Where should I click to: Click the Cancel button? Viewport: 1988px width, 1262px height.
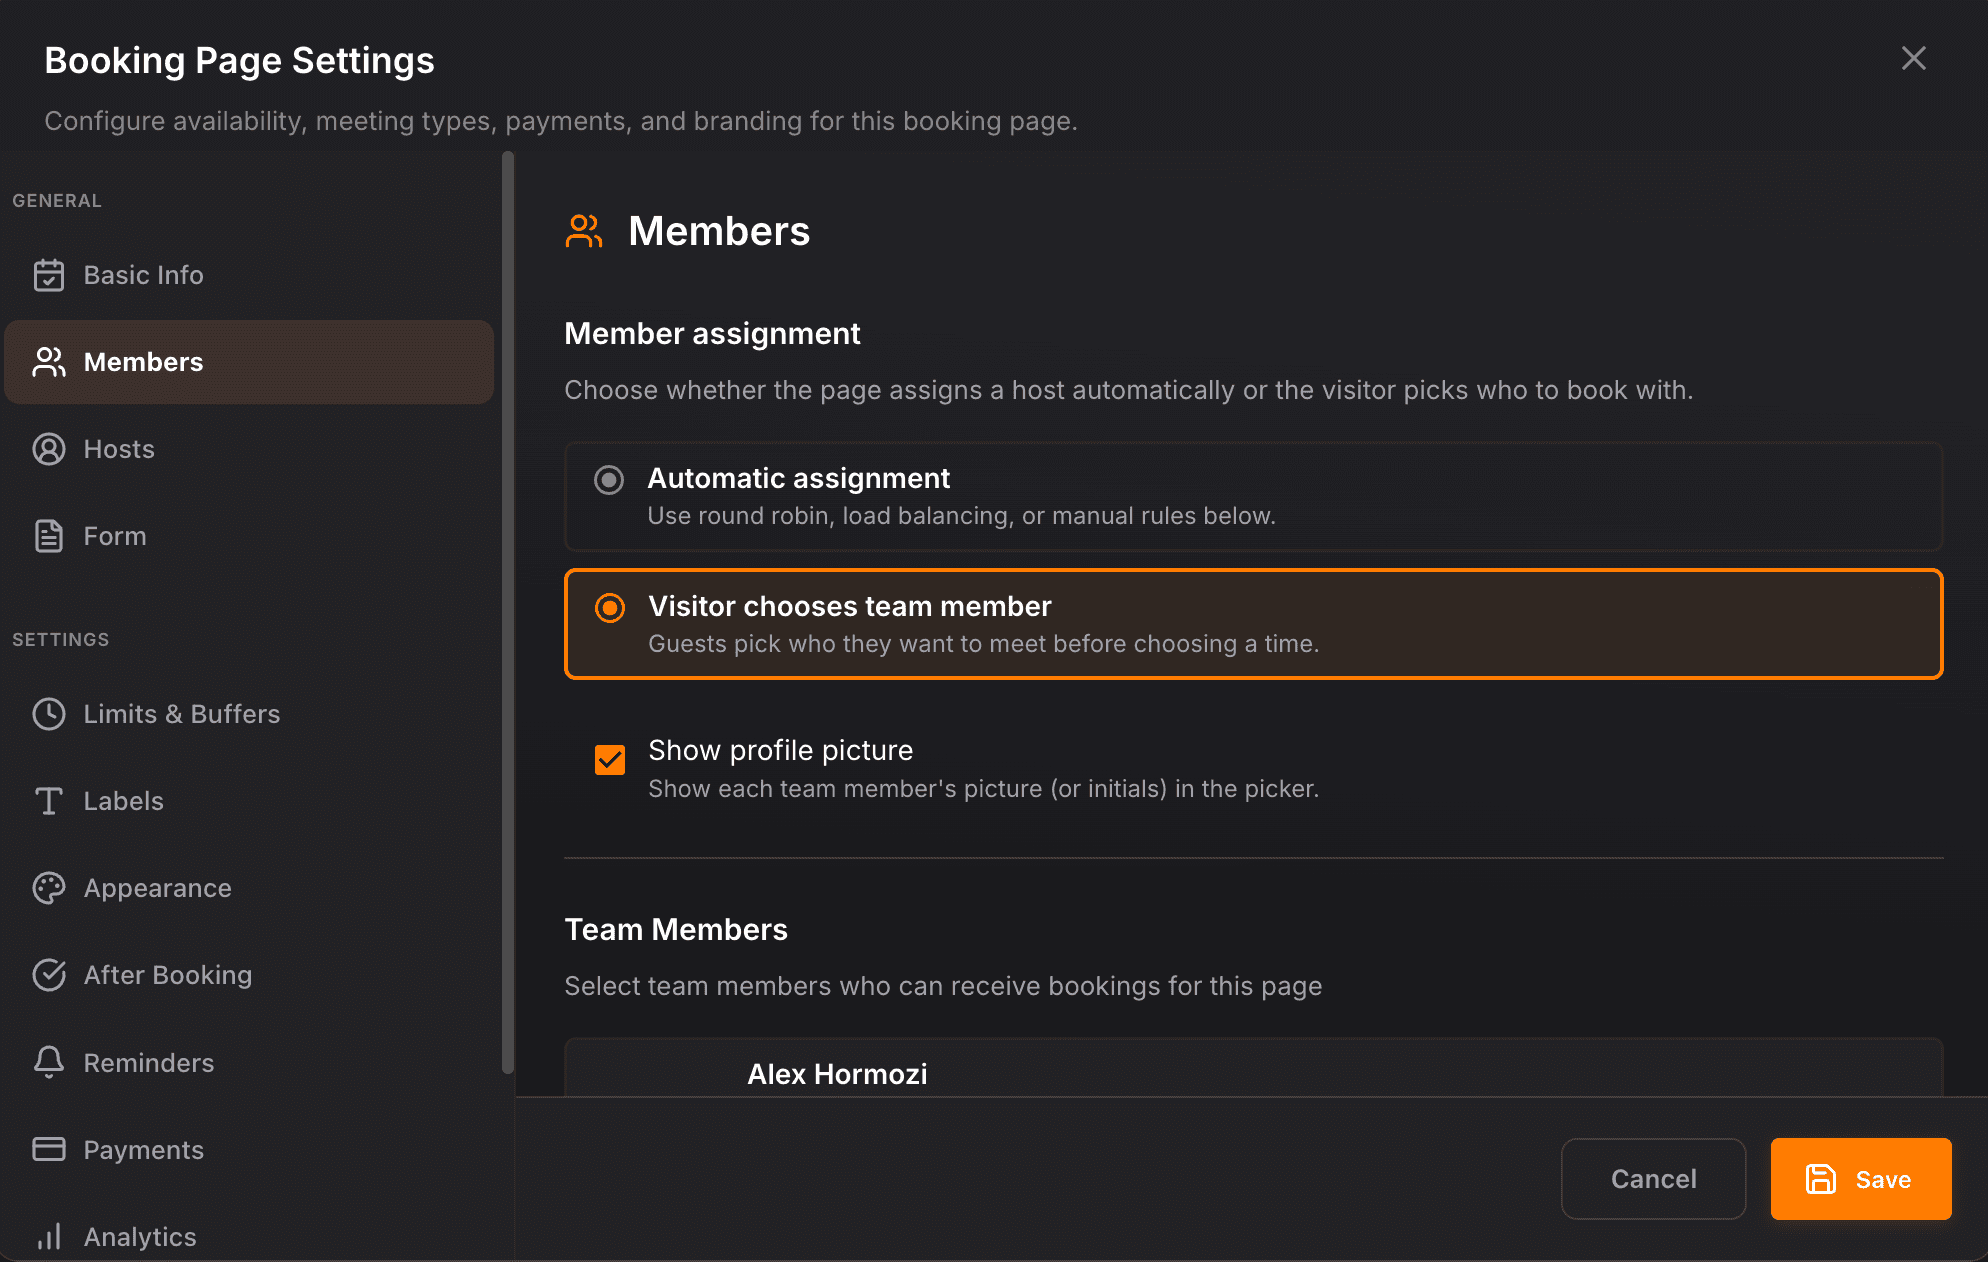1653,1179
